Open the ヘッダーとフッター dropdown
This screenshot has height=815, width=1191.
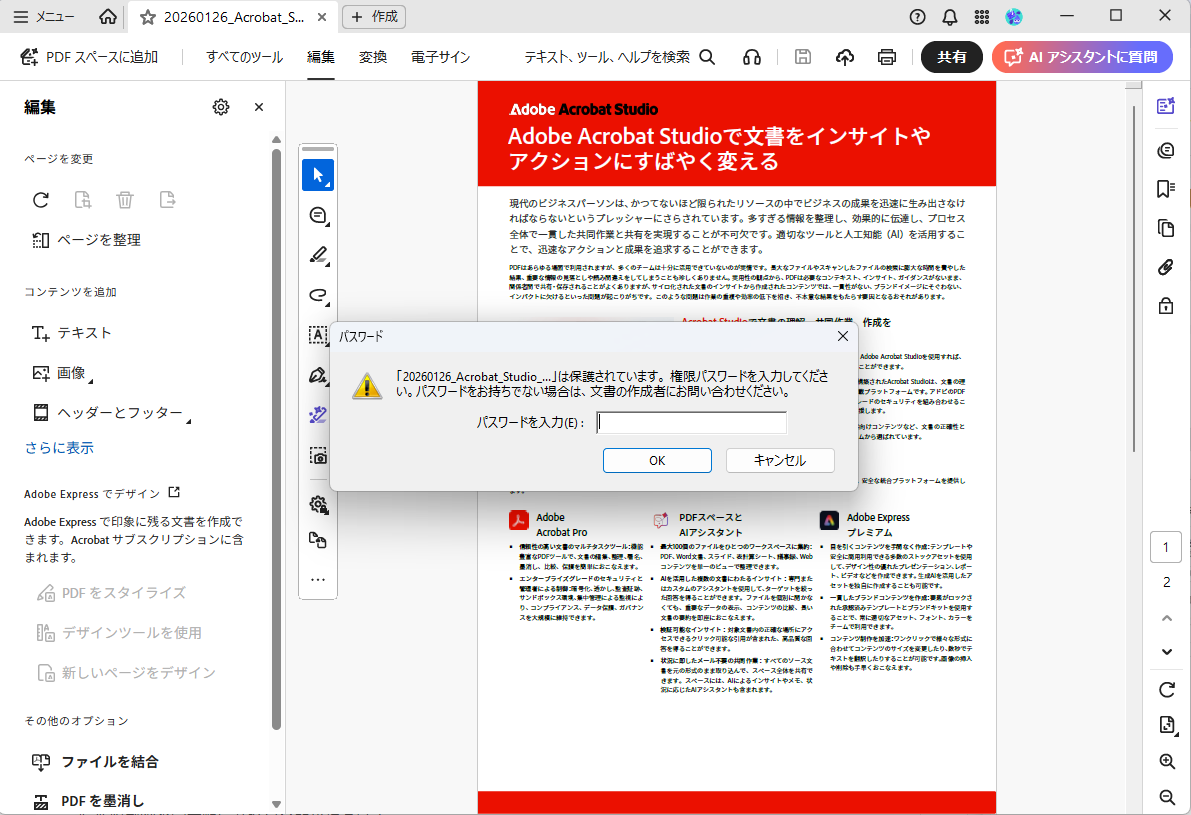pyautogui.click(x=111, y=412)
